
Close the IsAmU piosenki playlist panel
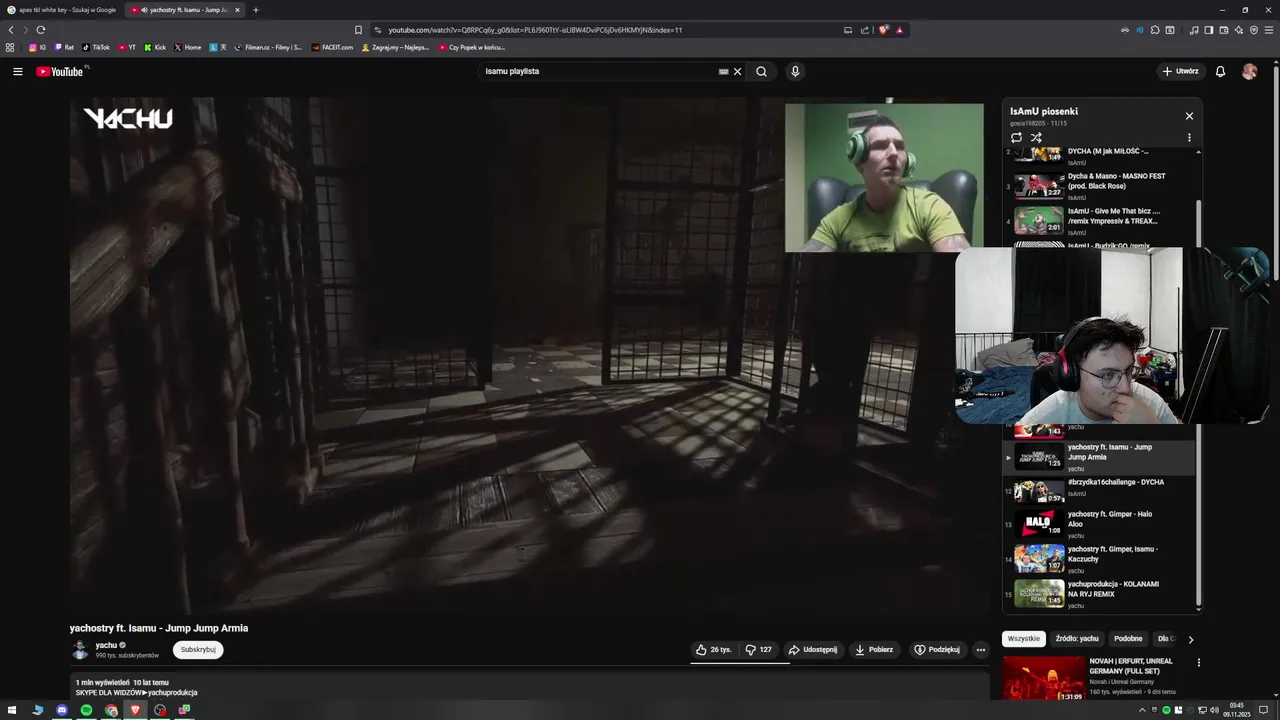point(1189,116)
